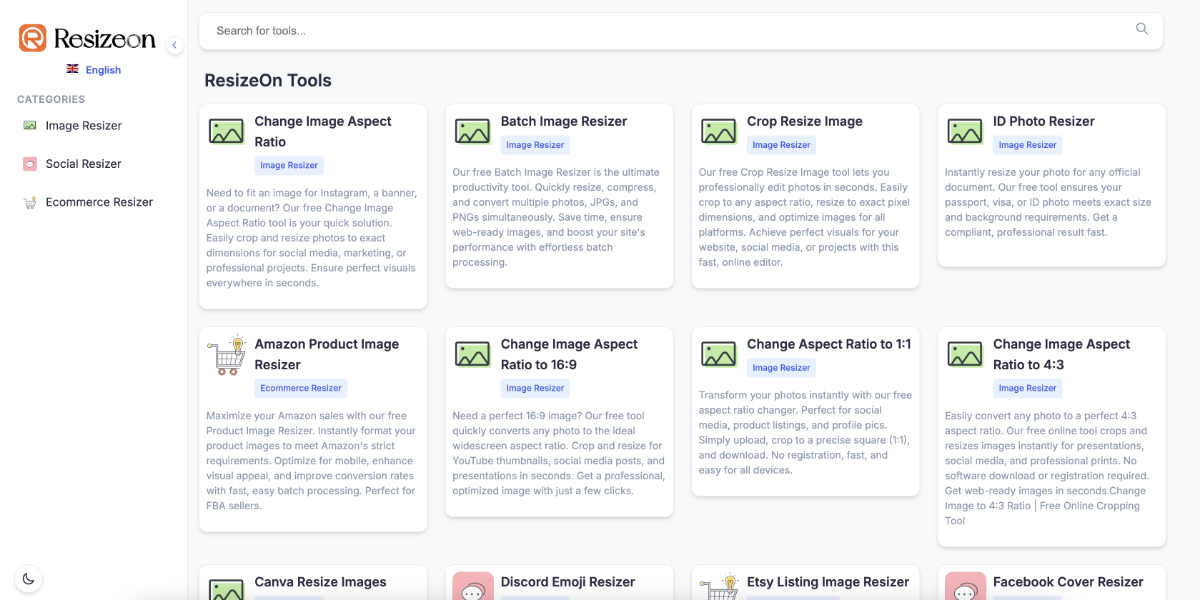Click the Ecommerce Resizer sidebar cart icon
Screen dimensions: 1200x600
tap(30, 202)
